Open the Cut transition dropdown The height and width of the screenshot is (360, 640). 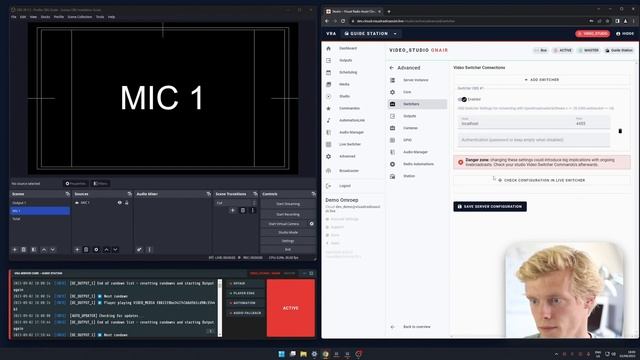point(236,203)
